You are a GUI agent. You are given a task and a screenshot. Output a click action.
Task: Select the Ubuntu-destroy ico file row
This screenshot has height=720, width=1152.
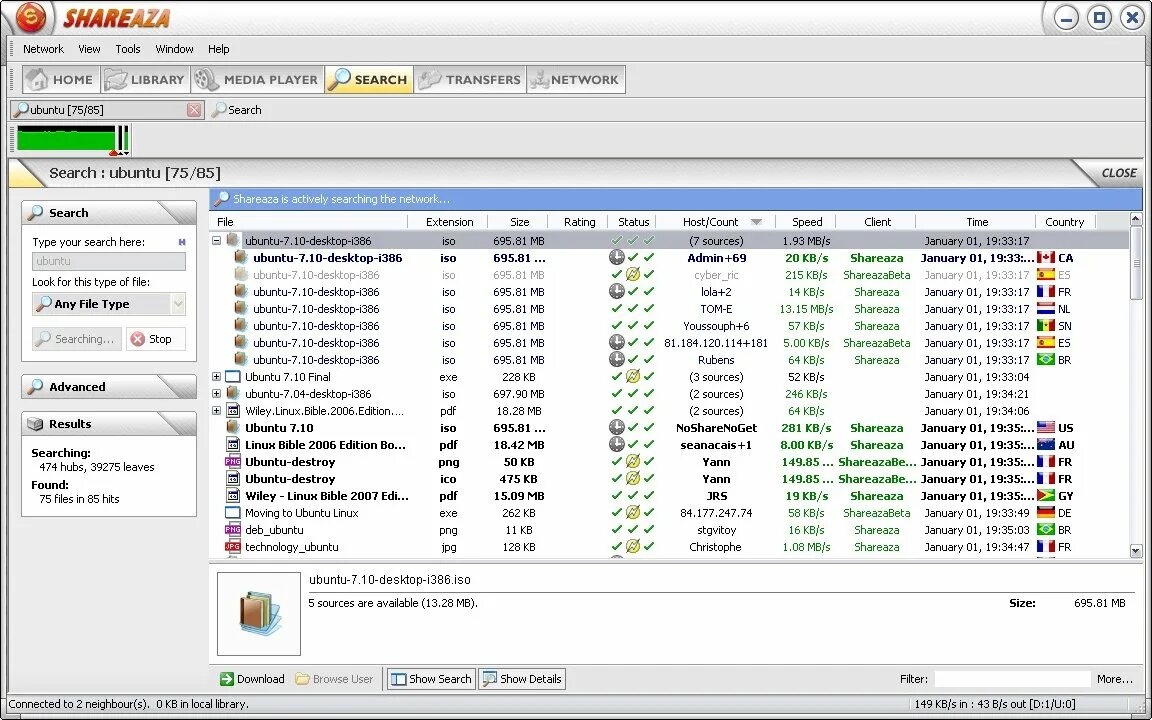pyautogui.click(x=669, y=479)
